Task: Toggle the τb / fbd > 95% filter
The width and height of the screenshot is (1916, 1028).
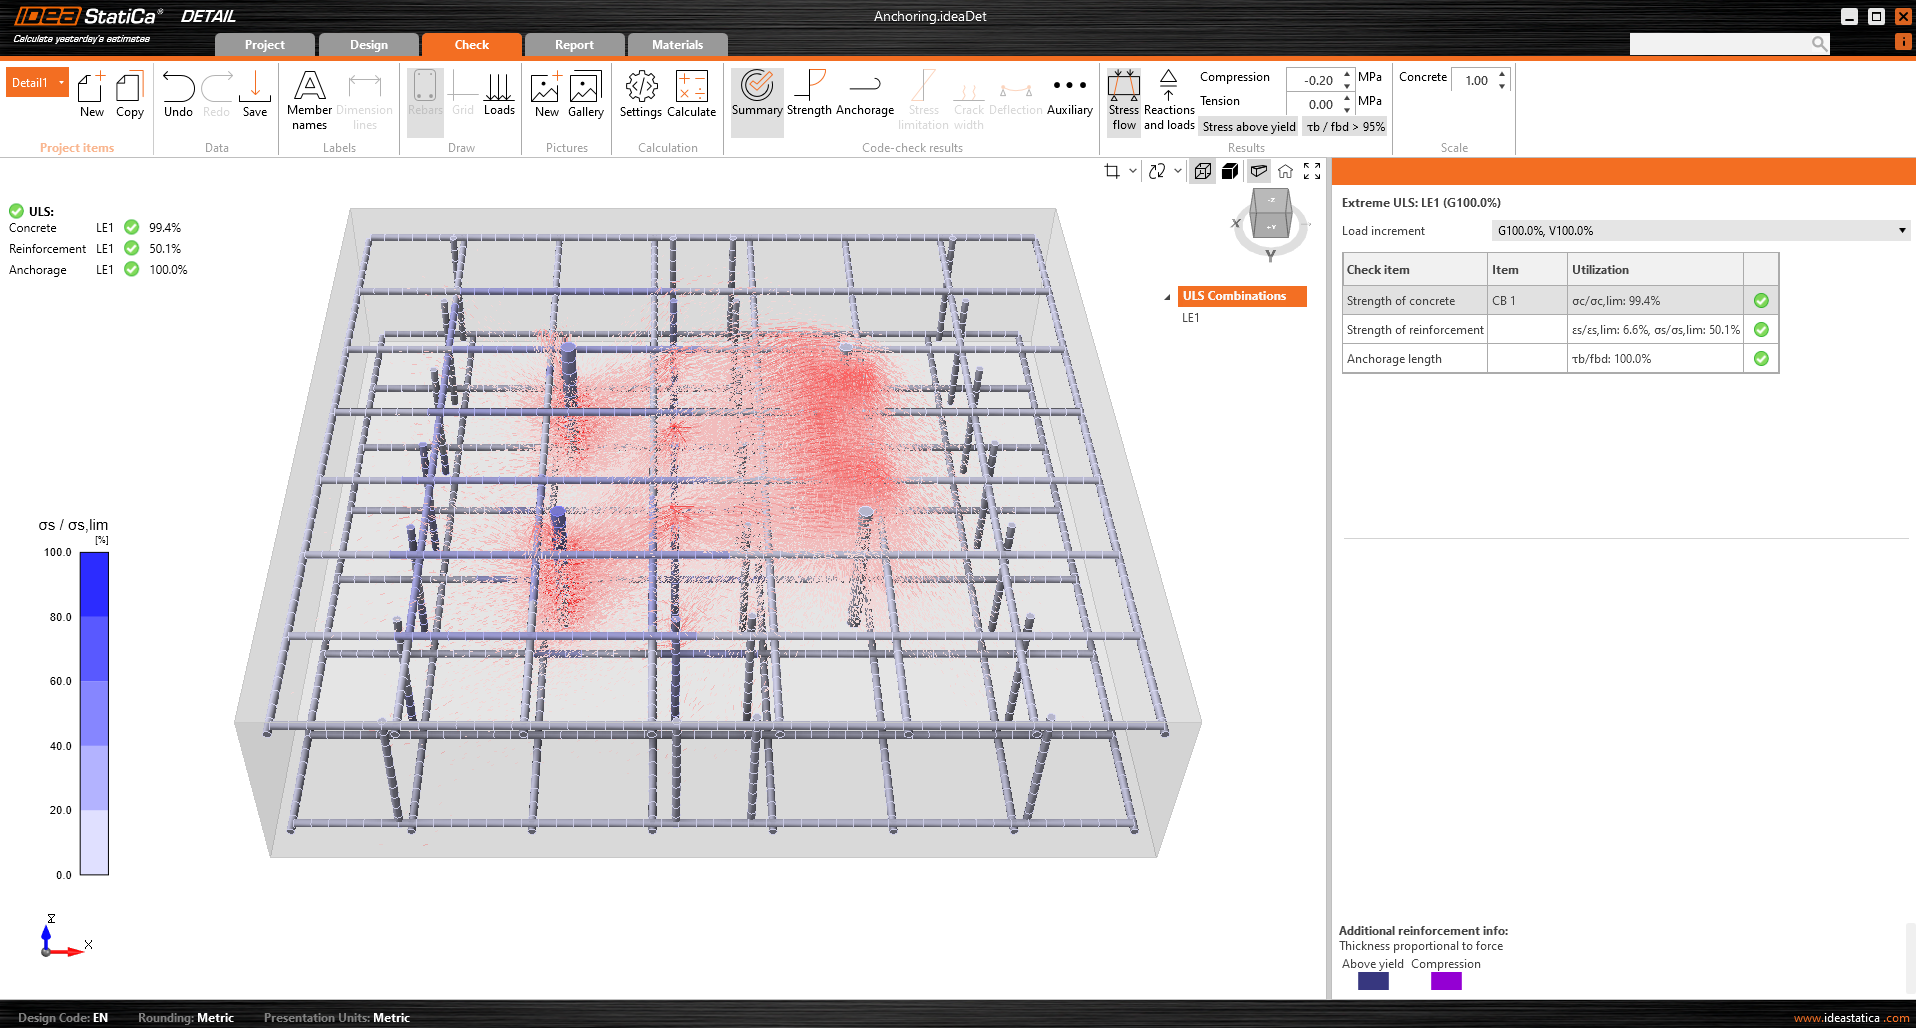Action: [x=1345, y=127]
